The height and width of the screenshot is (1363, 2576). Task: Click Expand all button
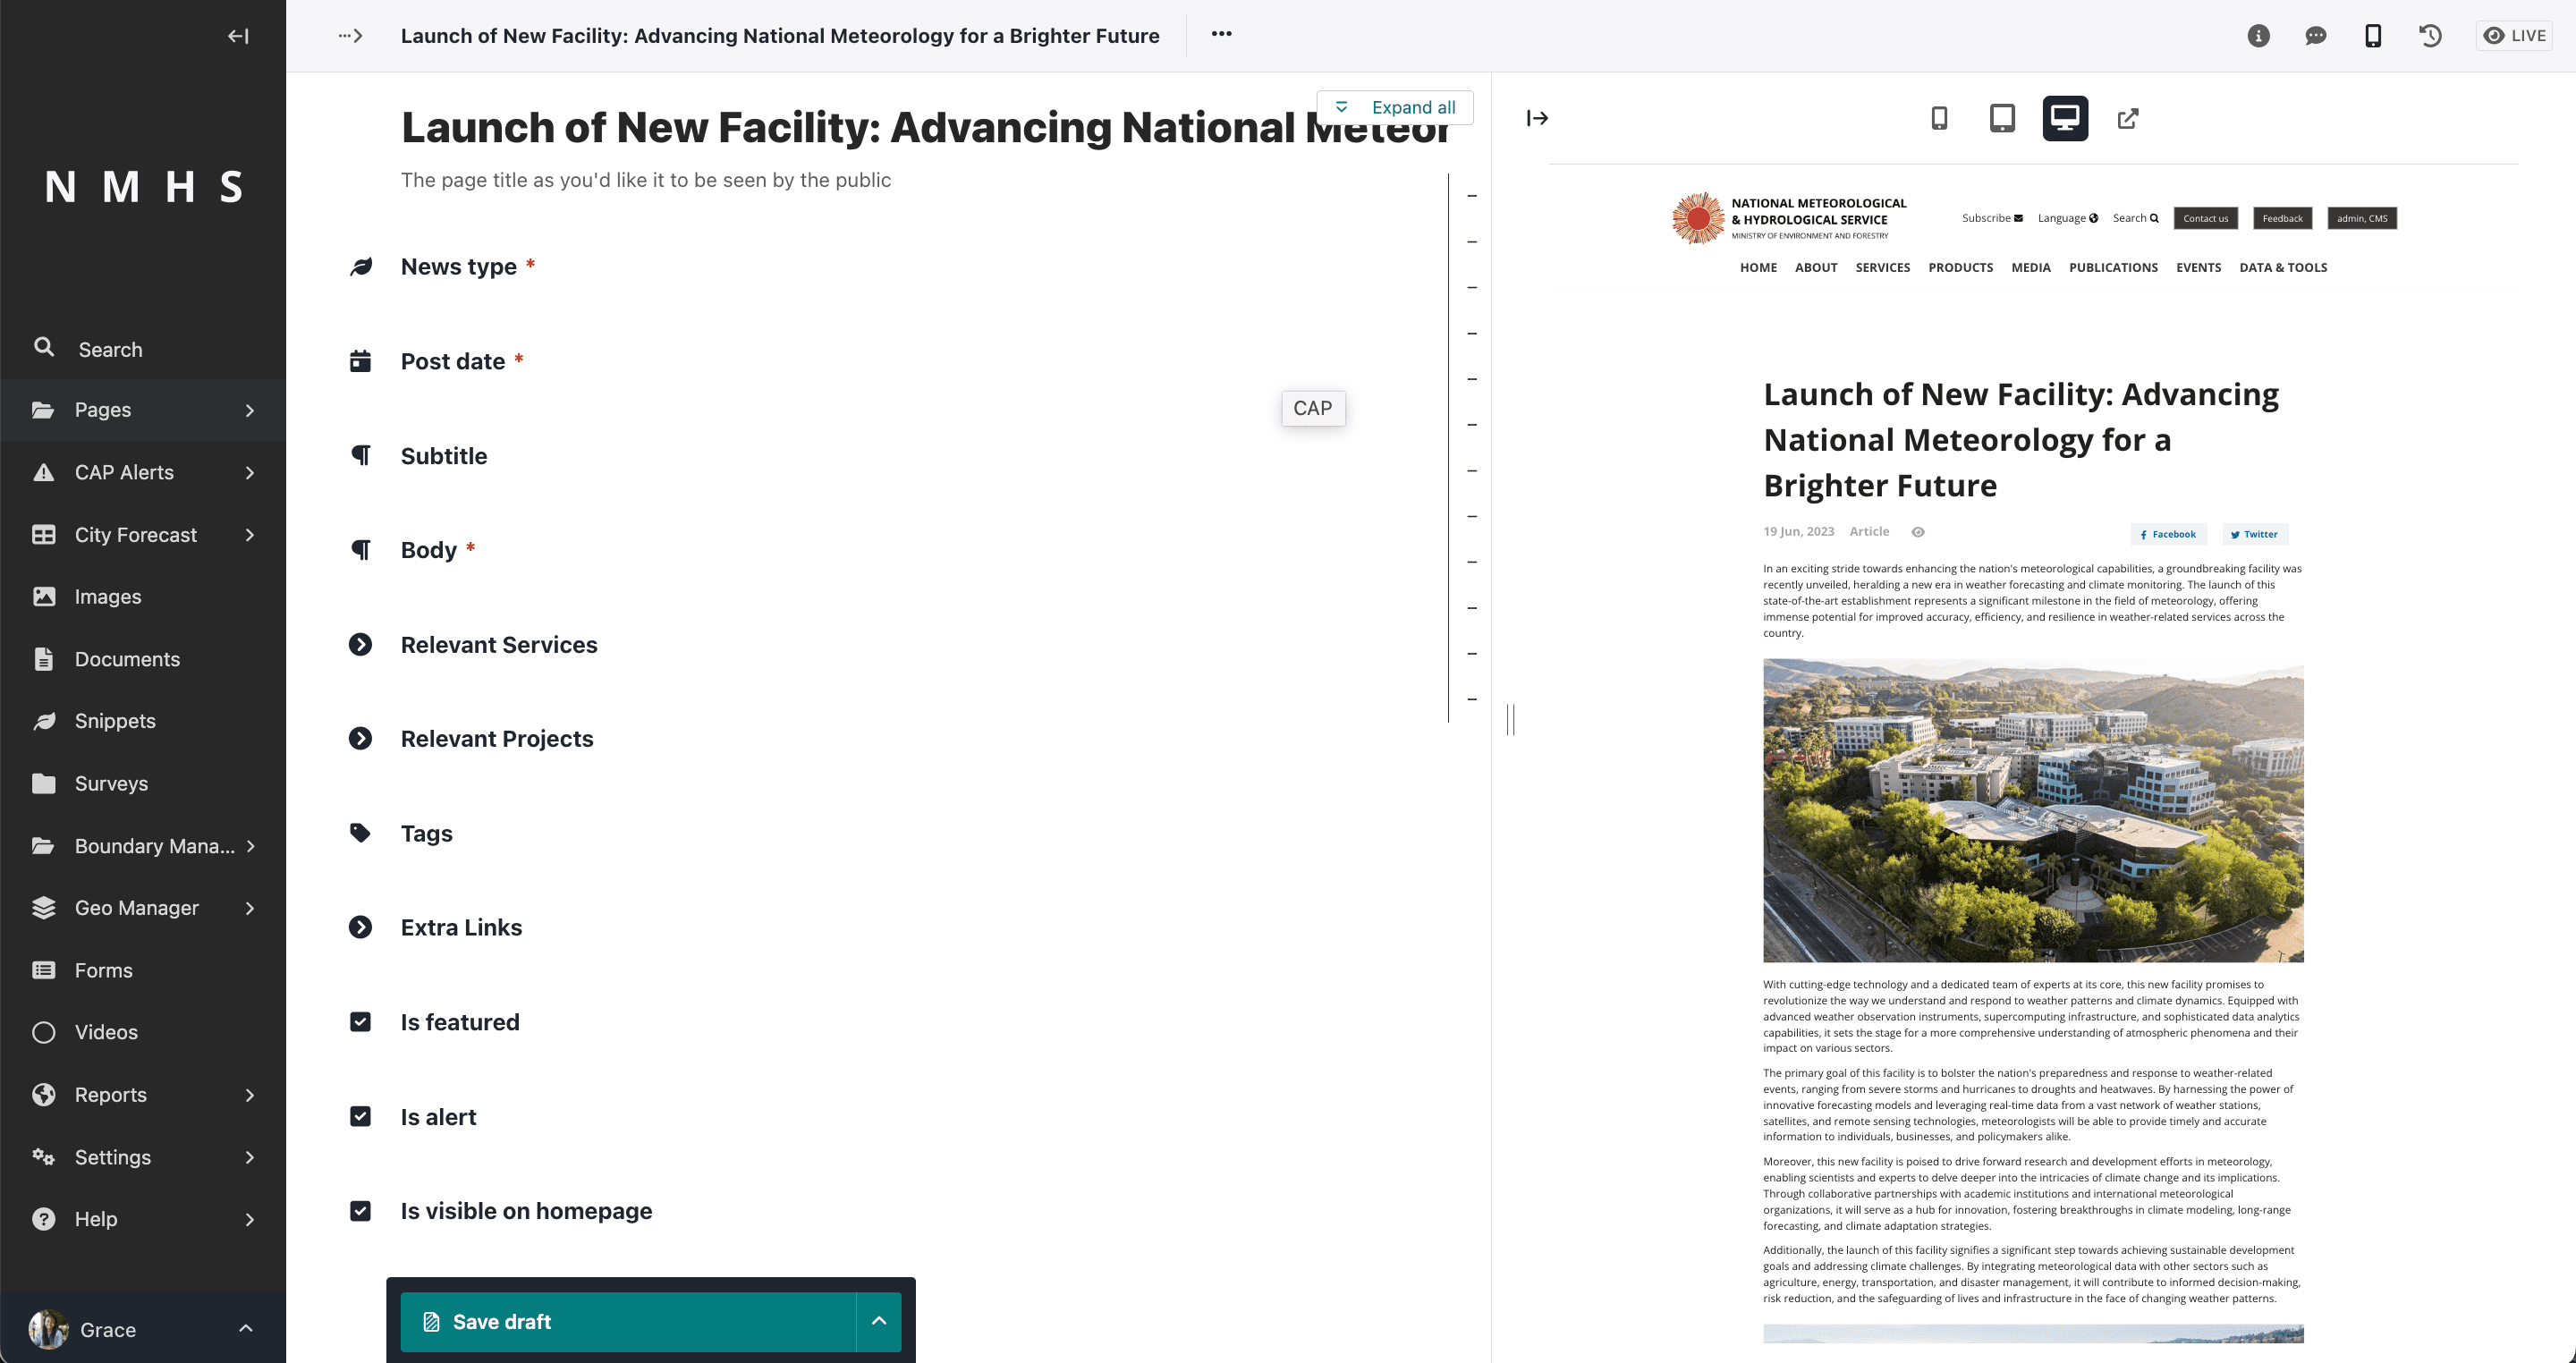click(x=1395, y=108)
